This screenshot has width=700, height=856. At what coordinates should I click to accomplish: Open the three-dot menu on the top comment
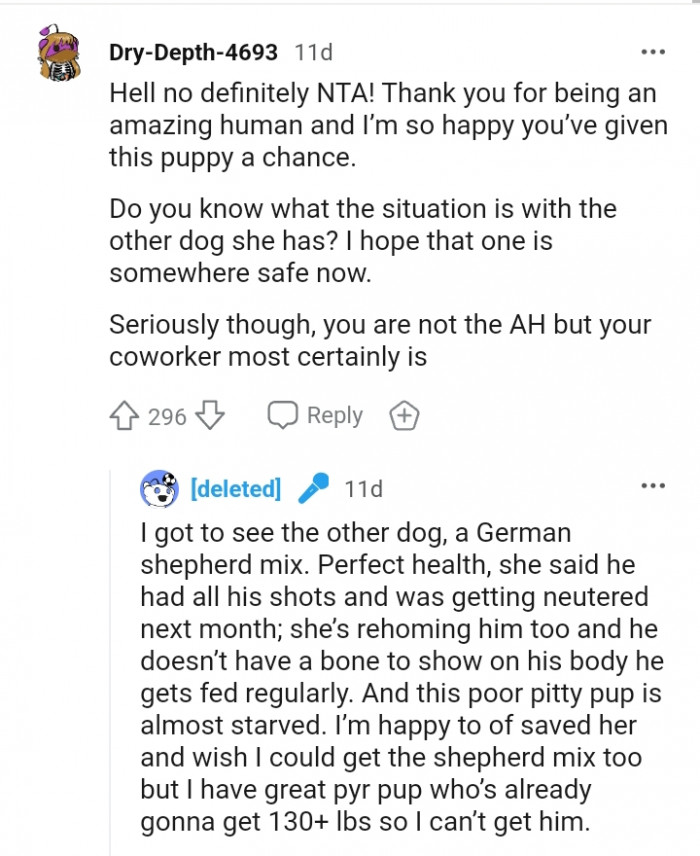point(653,50)
